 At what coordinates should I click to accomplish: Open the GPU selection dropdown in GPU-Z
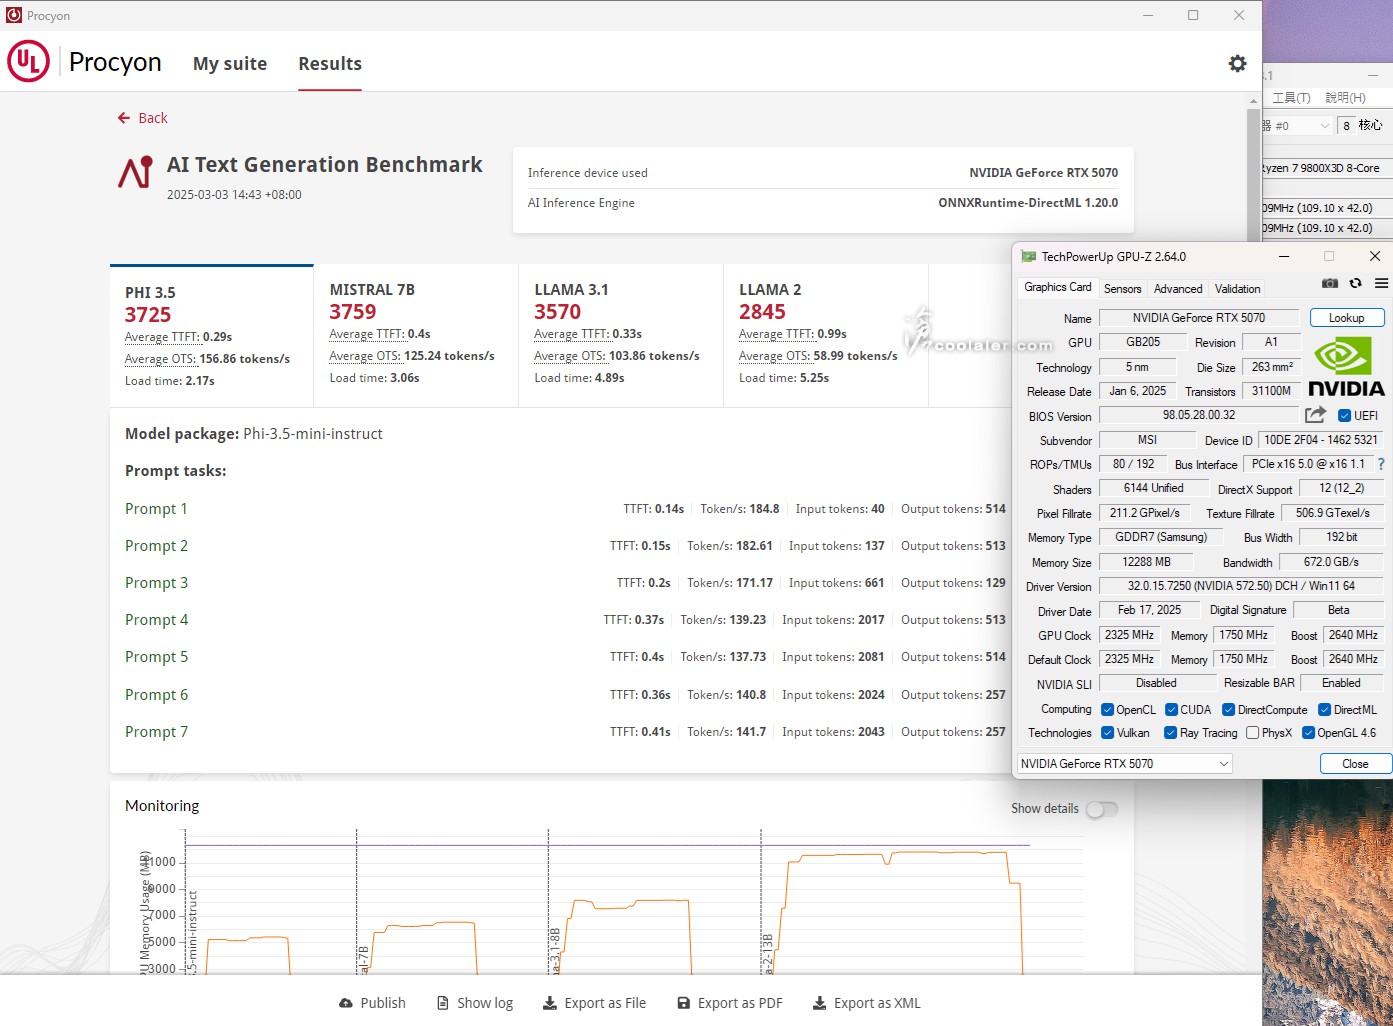coord(1124,764)
